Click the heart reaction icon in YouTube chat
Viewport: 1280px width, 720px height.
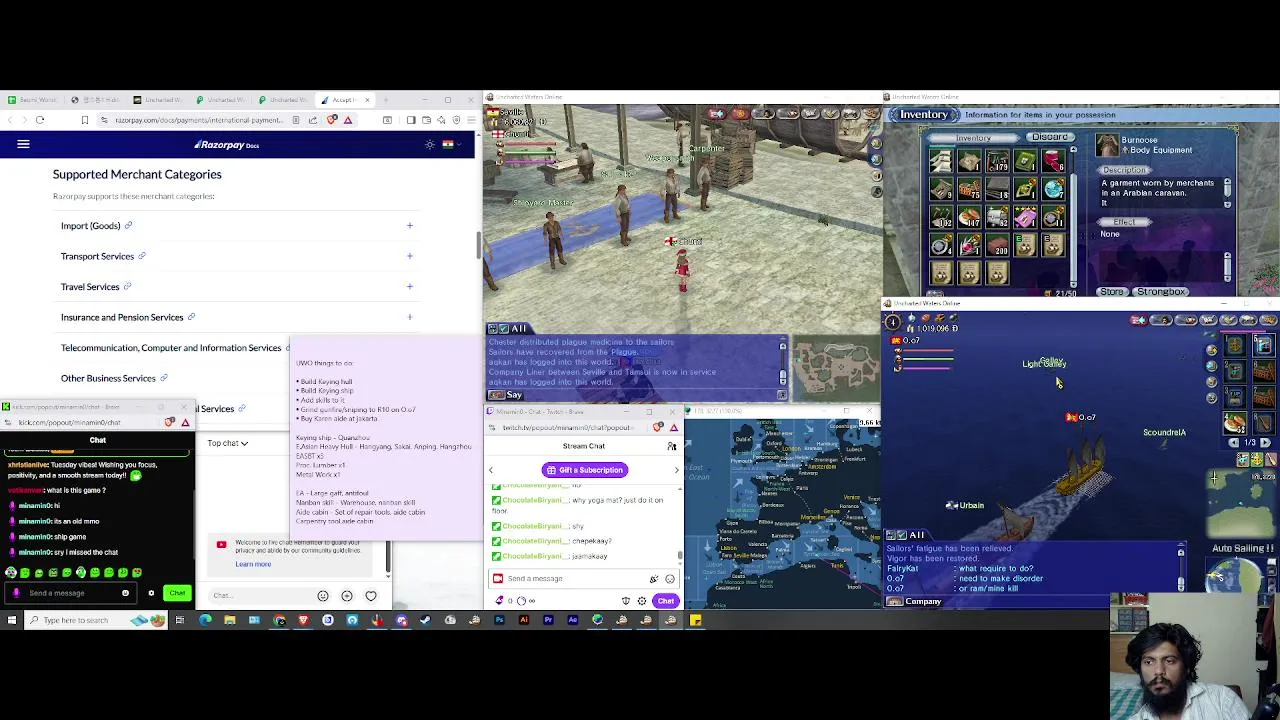(371, 596)
